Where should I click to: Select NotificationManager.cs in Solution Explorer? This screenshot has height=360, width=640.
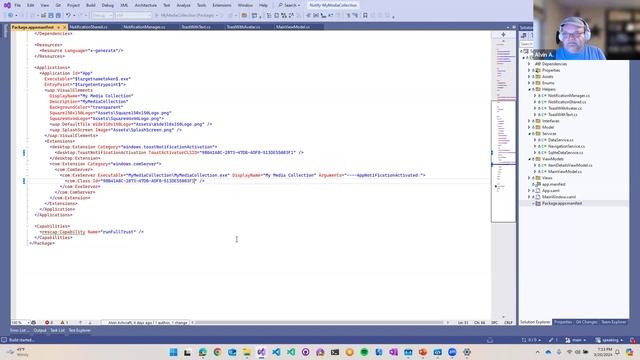(569, 96)
